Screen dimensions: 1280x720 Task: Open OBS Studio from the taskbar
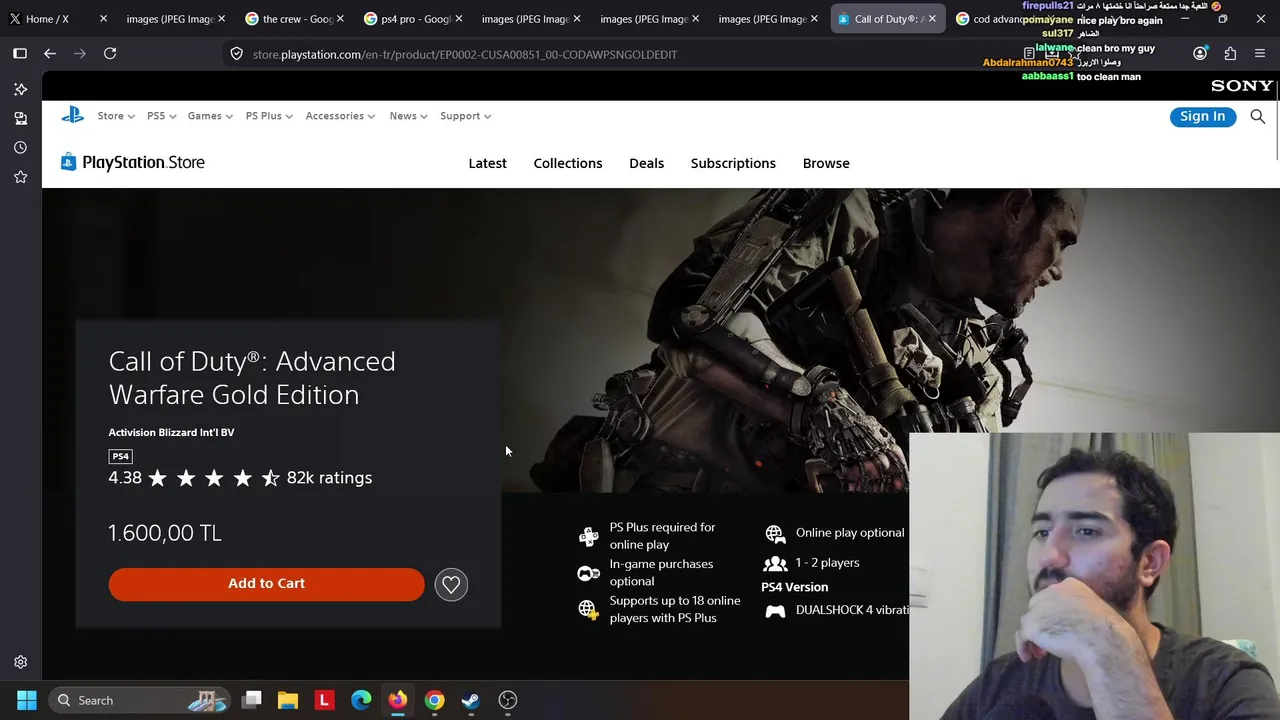[508, 700]
